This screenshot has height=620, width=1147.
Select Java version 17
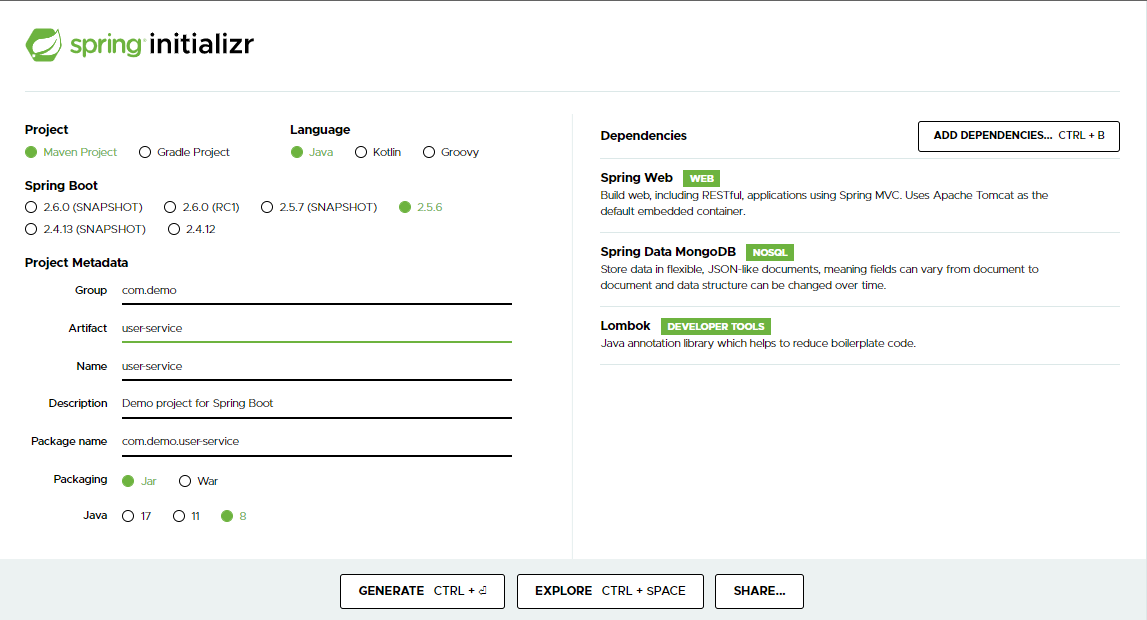(127, 516)
